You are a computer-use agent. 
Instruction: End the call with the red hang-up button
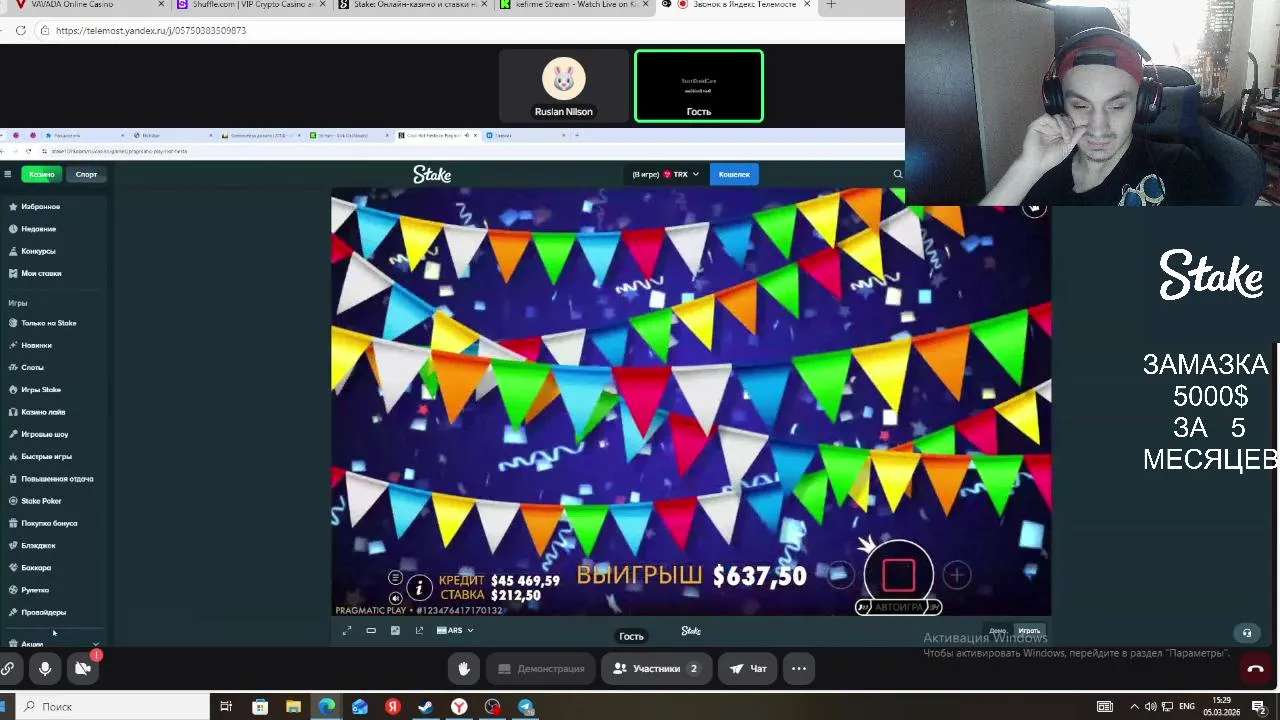tap(1256, 669)
